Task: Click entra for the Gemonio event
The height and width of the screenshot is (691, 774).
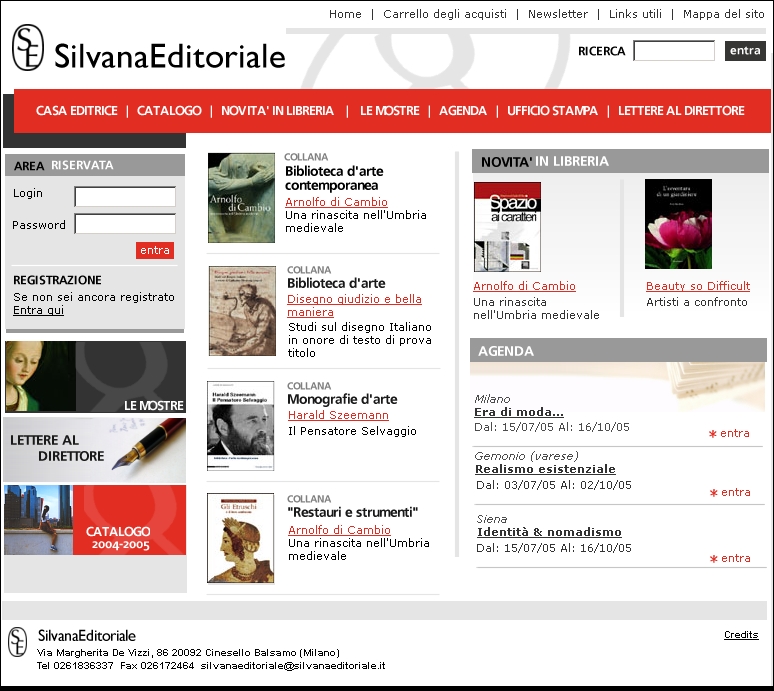Action: (x=731, y=492)
